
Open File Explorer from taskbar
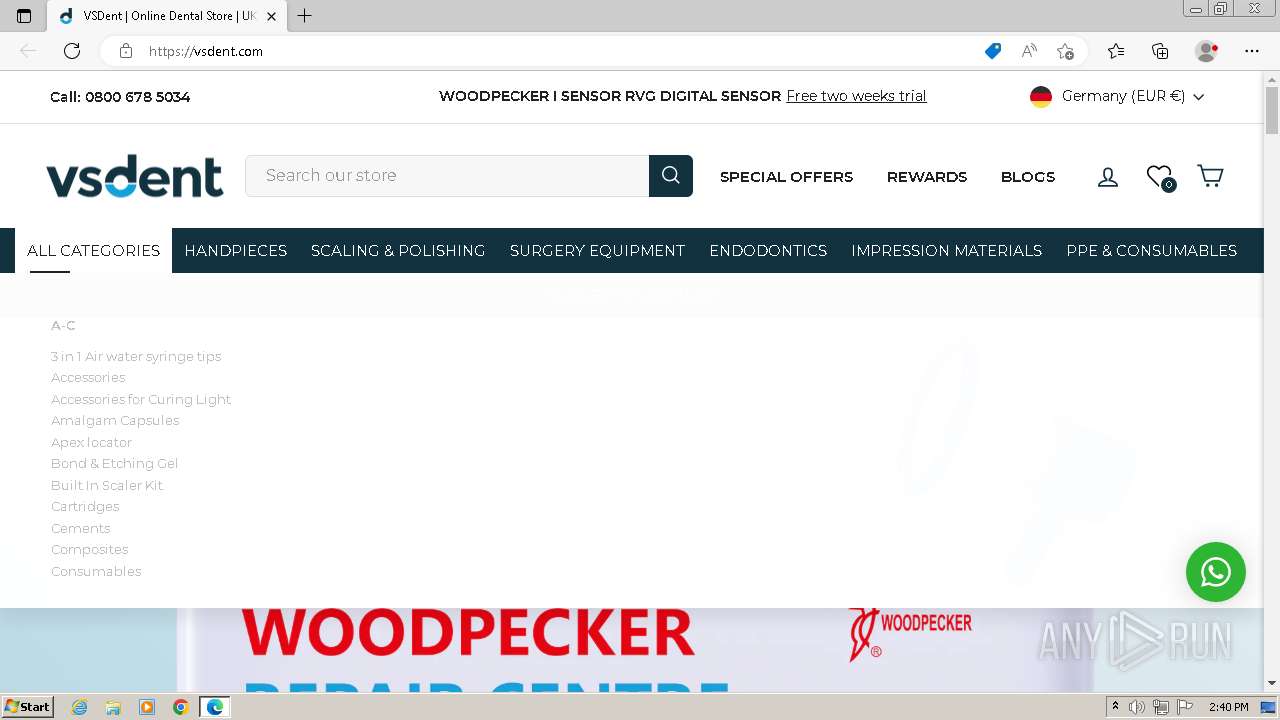click(113, 707)
